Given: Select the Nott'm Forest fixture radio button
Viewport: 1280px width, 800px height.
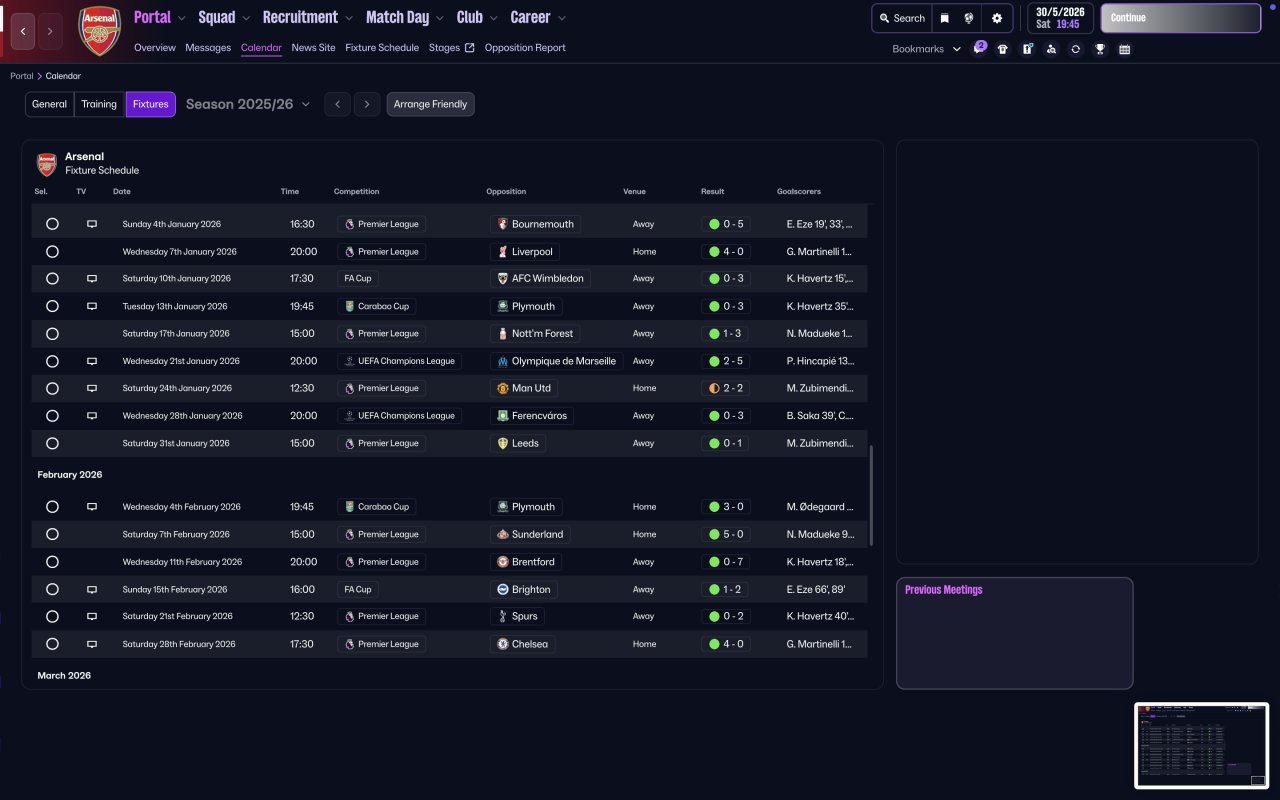Looking at the screenshot, I should (x=52, y=334).
